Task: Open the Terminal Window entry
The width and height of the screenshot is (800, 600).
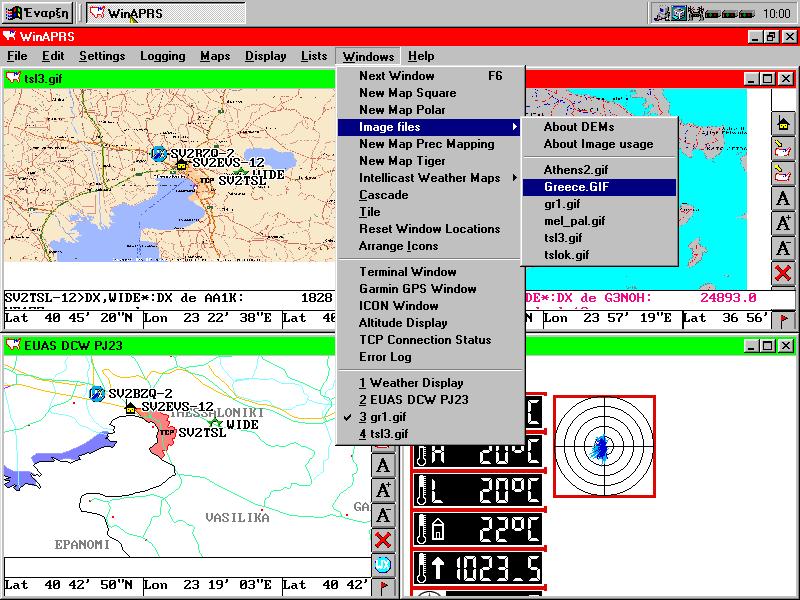Action: coord(429,272)
